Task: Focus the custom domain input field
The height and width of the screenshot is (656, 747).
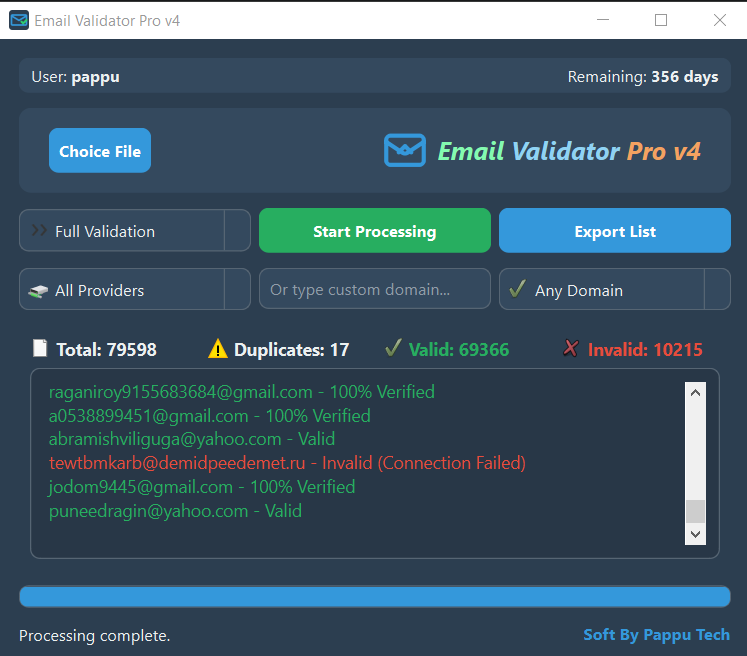Action: point(375,289)
